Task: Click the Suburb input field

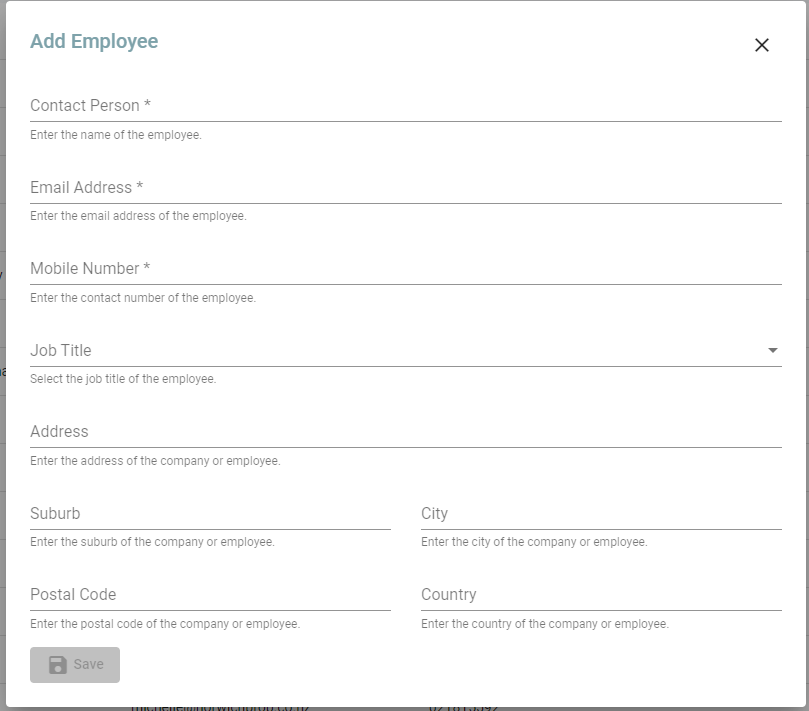Action: tap(200, 514)
